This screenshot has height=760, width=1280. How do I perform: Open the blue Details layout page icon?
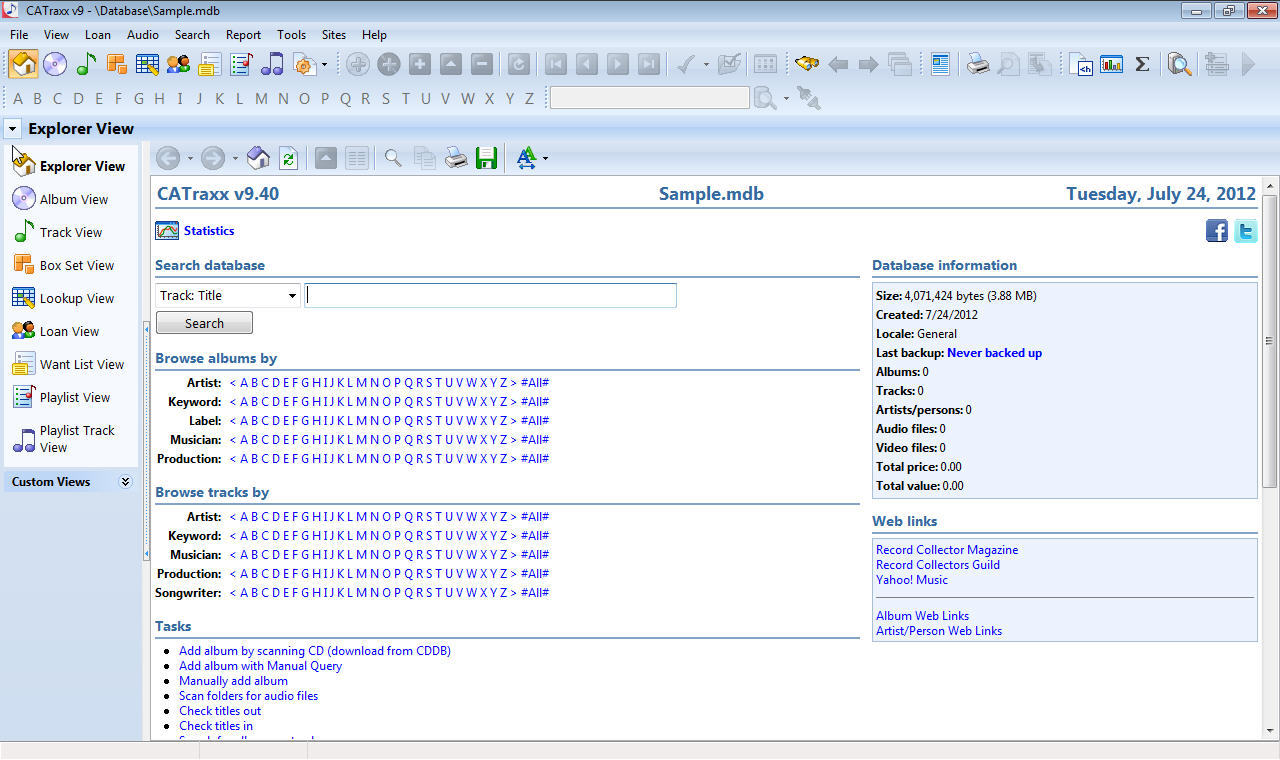pos(940,64)
